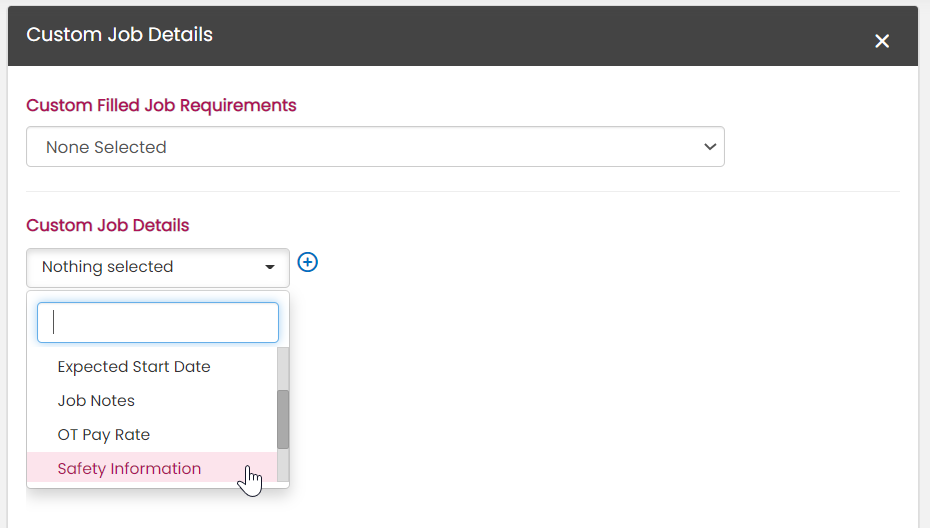Focus the dropdown search text box
This screenshot has height=528, width=930.
coord(158,323)
